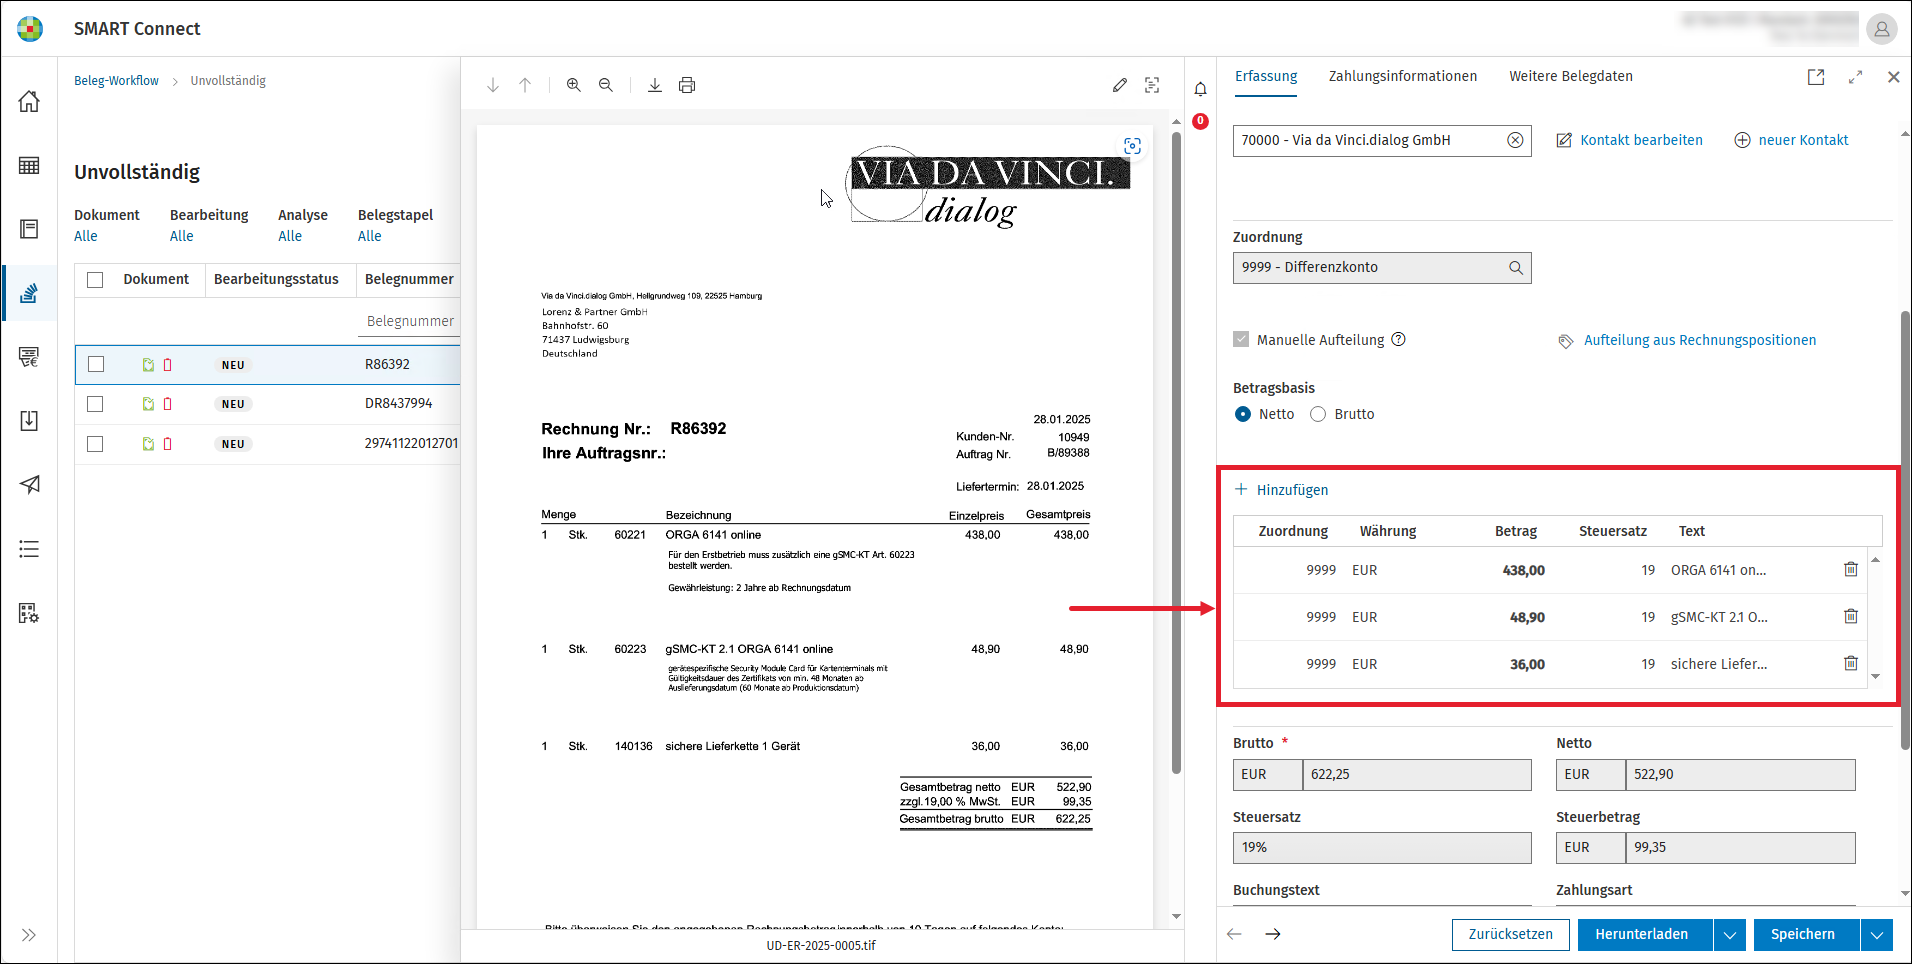The height and width of the screenshot is (964, 1912).
Task: Zoom in on the document preview
Action: pyautogui.click(x=574, y=85)
